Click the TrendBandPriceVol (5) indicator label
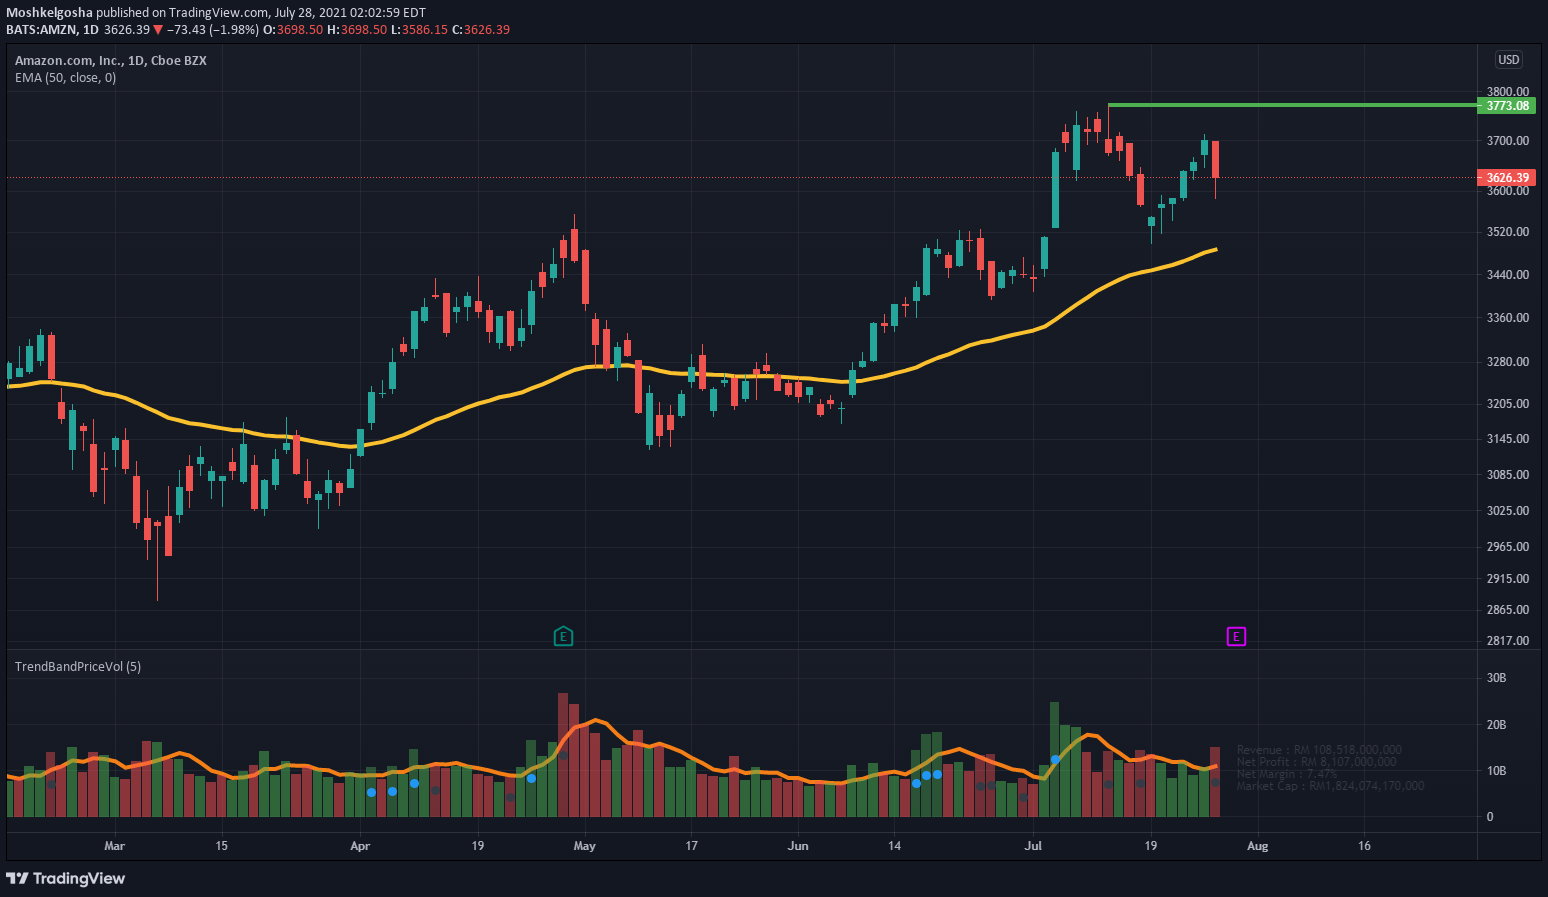Screen dimensions: 1548x897 (x=78, y=666)
